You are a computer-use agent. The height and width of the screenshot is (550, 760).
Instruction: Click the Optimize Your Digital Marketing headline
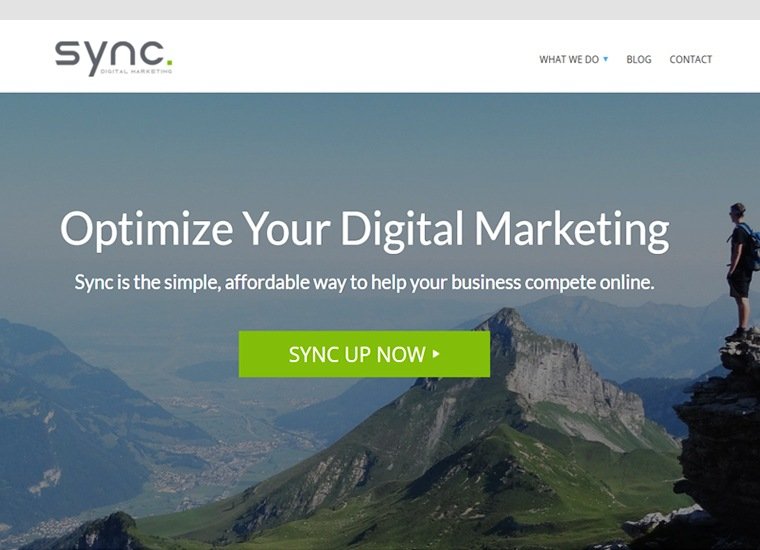pos(364,230)
